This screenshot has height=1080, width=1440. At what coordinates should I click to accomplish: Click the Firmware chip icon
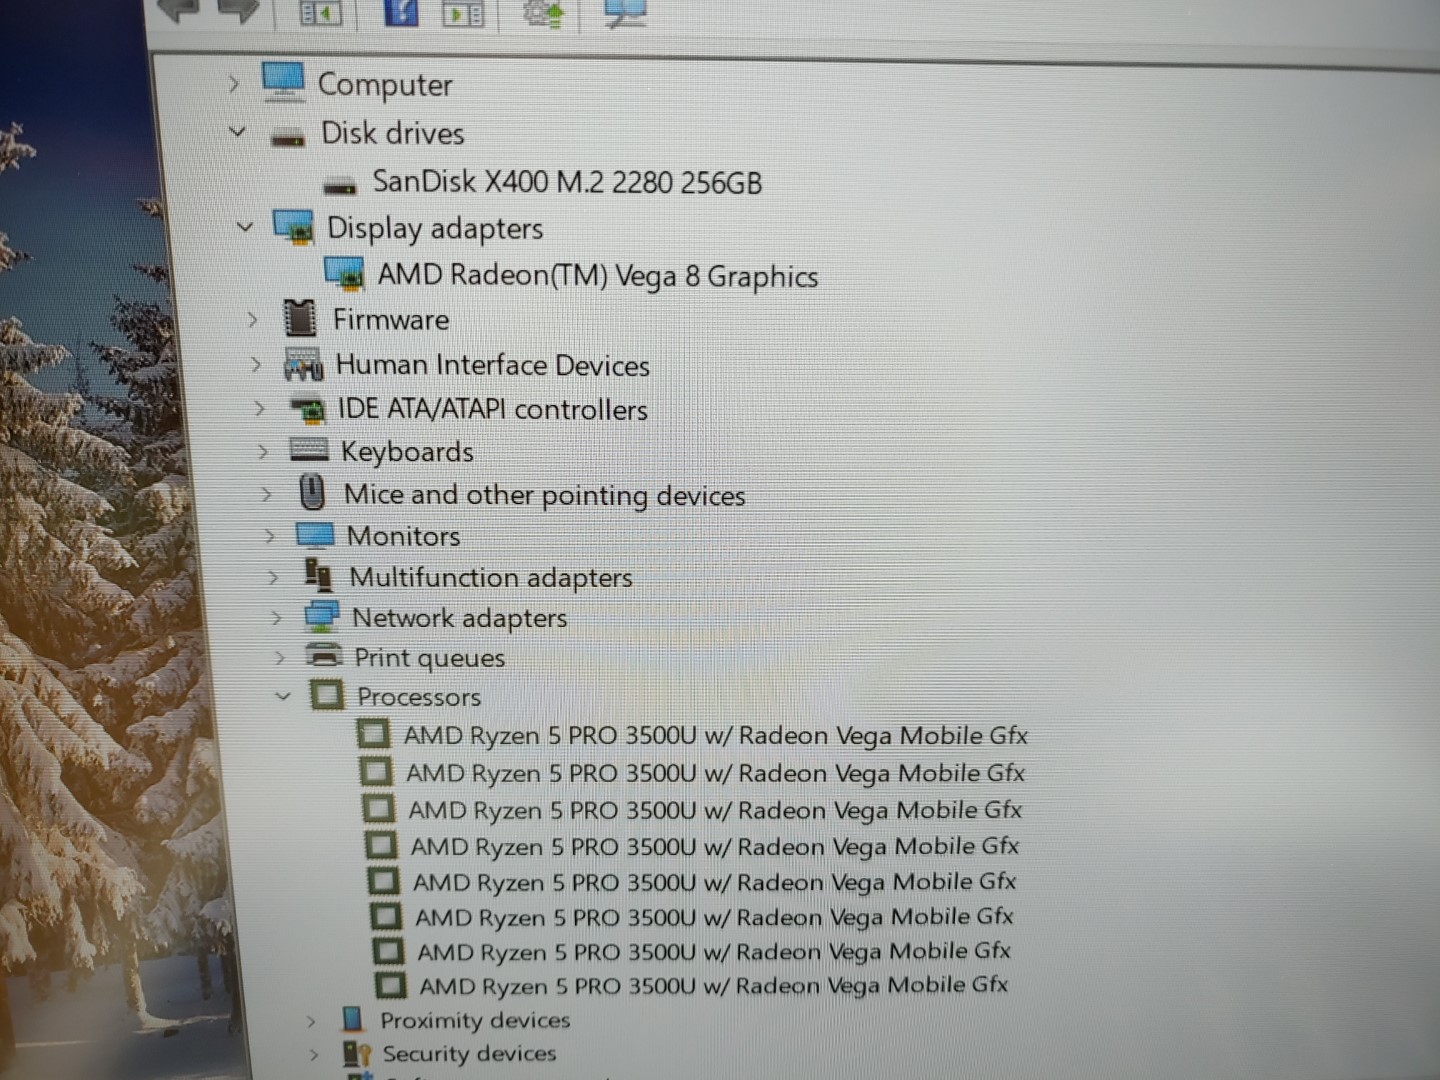pos(300,318)
